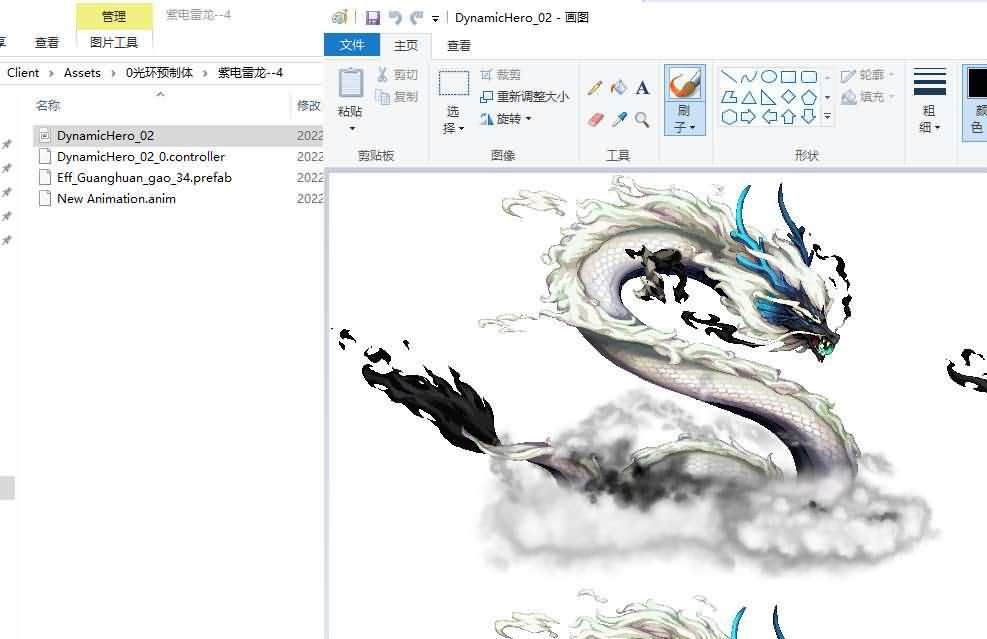Viewport: 987px width, 639px height.
Task: Click the rectangular Select tool icon
Action: point(453,83)
